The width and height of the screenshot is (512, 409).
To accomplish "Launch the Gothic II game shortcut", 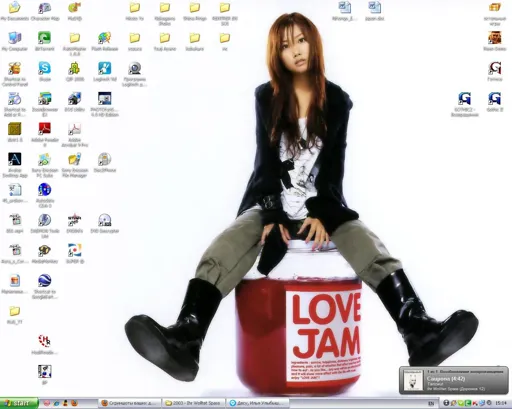I will 495,98.
